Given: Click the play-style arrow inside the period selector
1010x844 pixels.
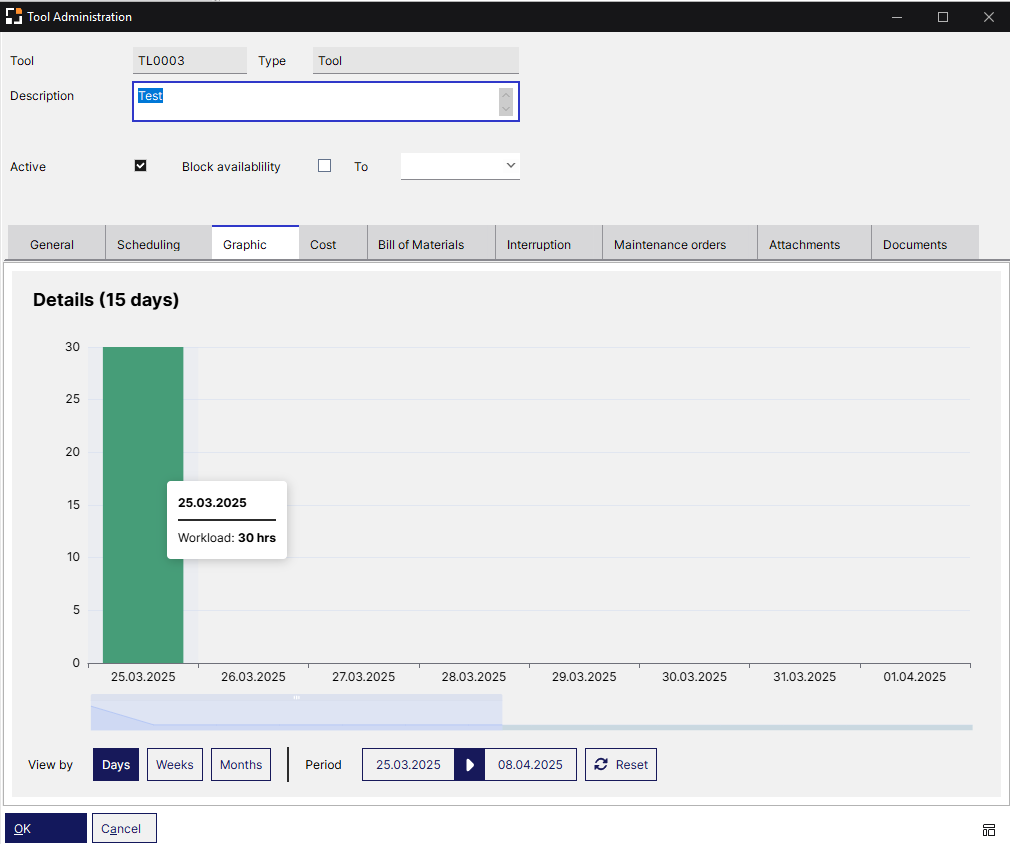Looking at the screenshot, I should [x=470, y=764].
